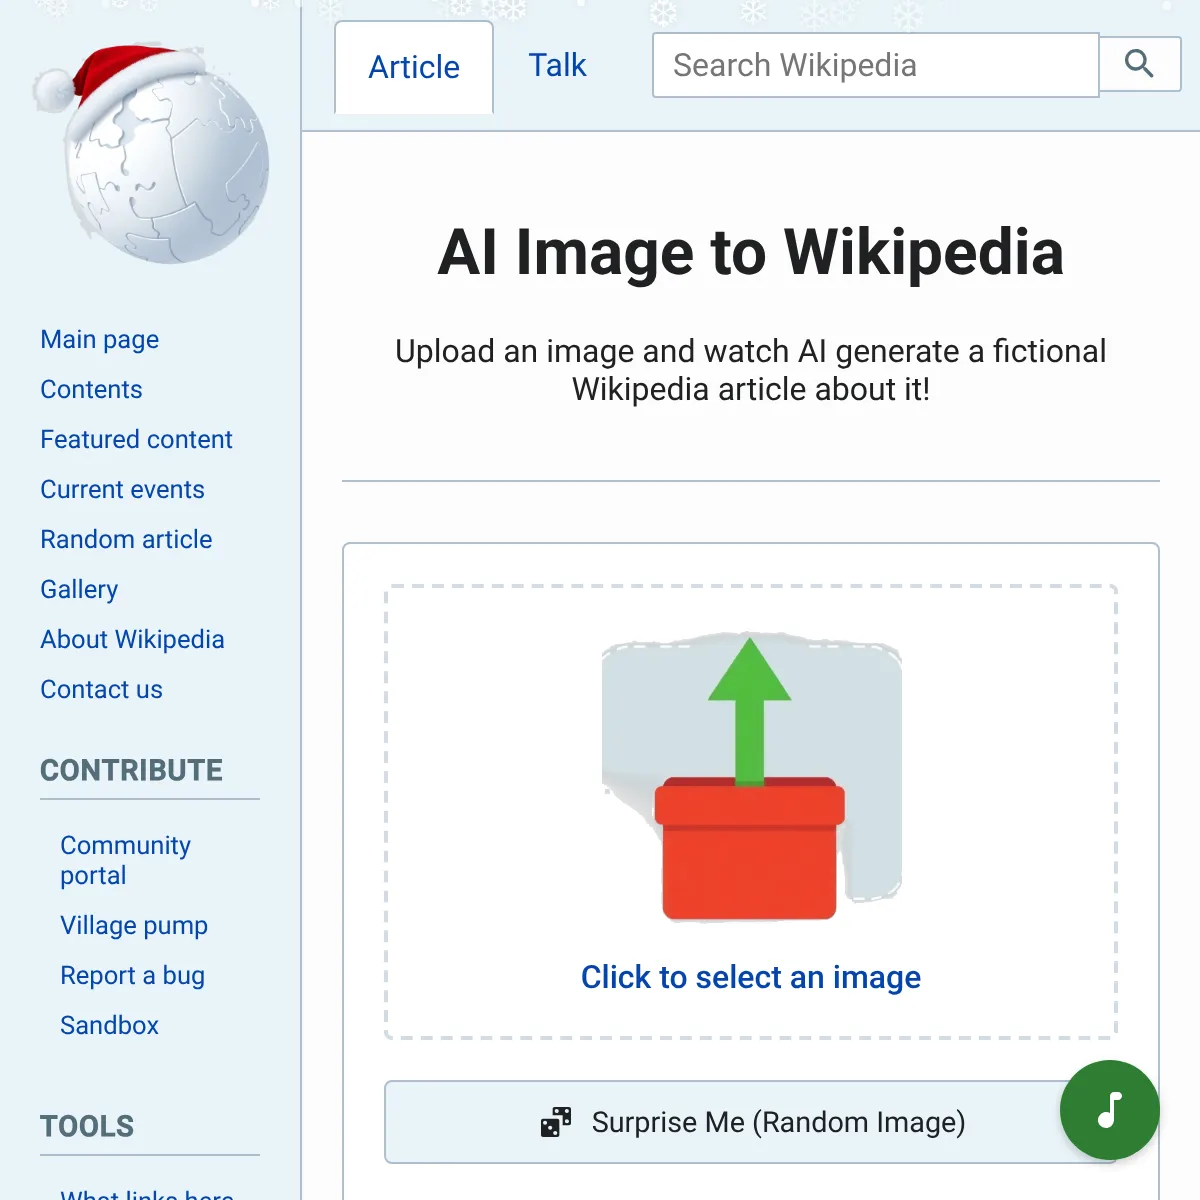Click the dice icon on Surprise Me
1200x1200 pixels.
pos(556,1122)
